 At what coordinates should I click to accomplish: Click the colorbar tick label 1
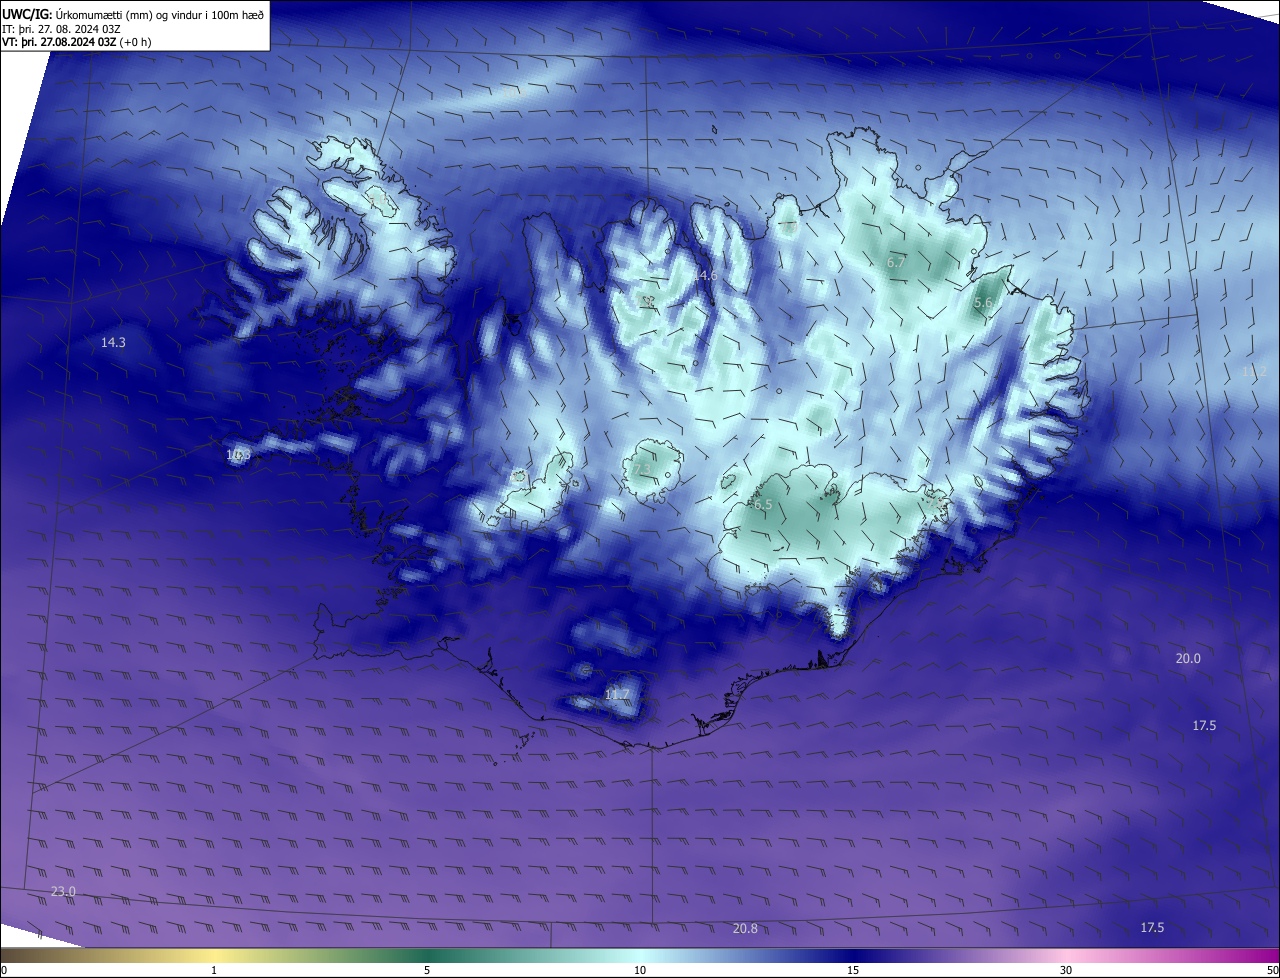[214, 970]
